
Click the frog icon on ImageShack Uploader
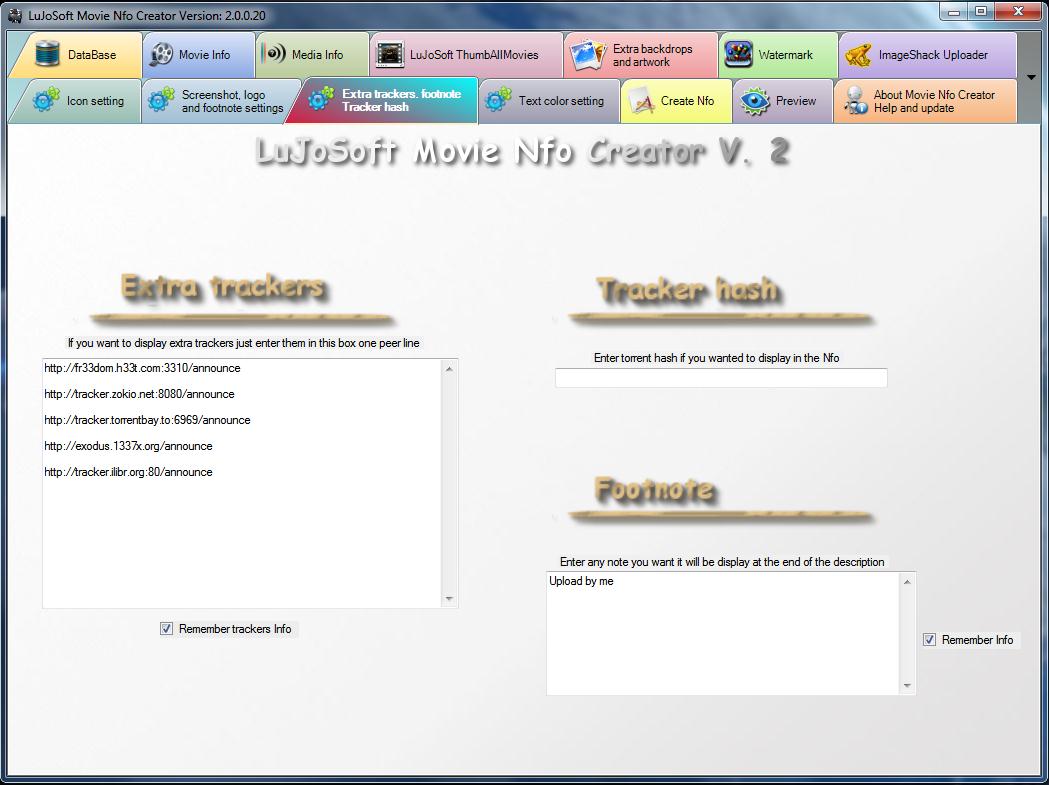pos(857,56)
